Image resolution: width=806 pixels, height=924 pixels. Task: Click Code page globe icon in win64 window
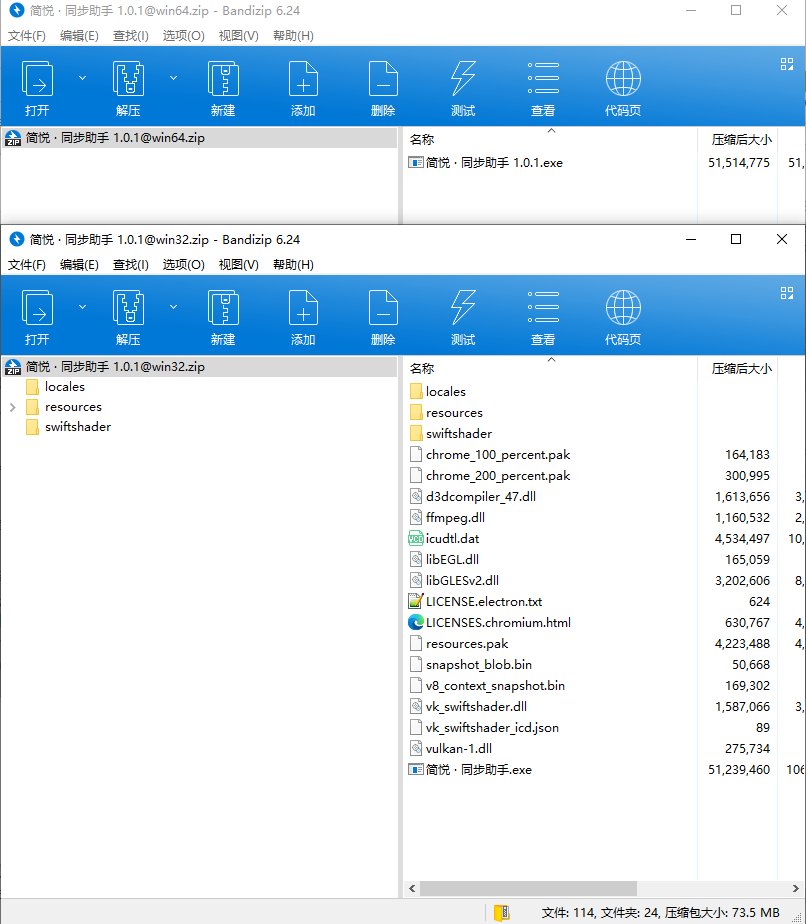click(623, 78)
